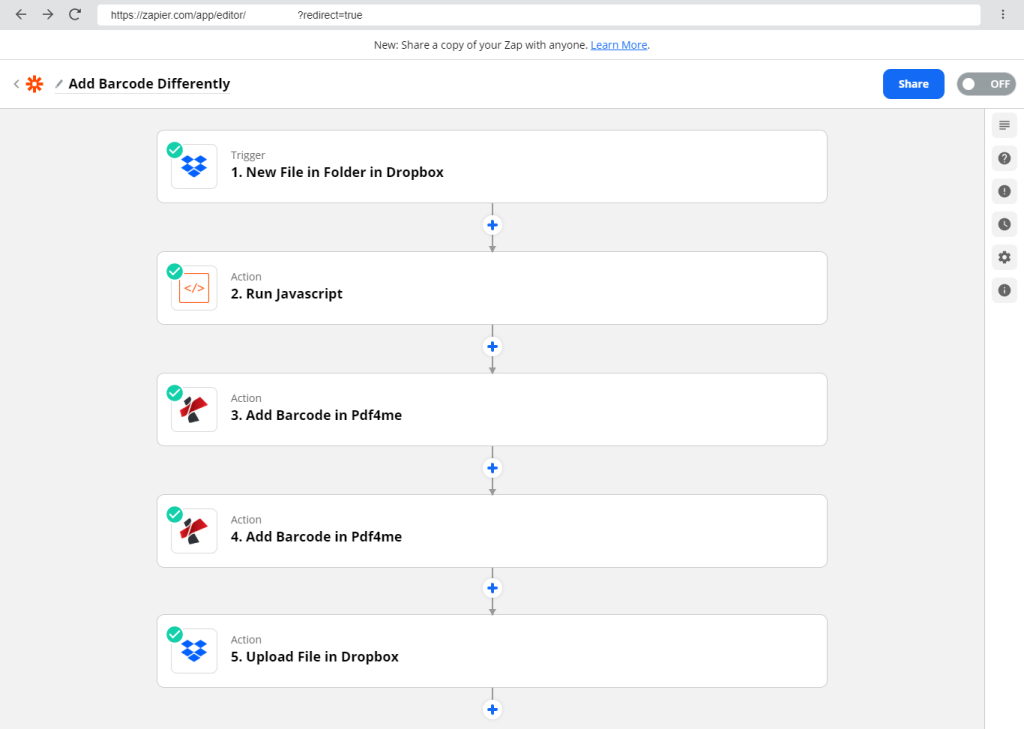Click the green checkmark on step 2

click(174, 272)
